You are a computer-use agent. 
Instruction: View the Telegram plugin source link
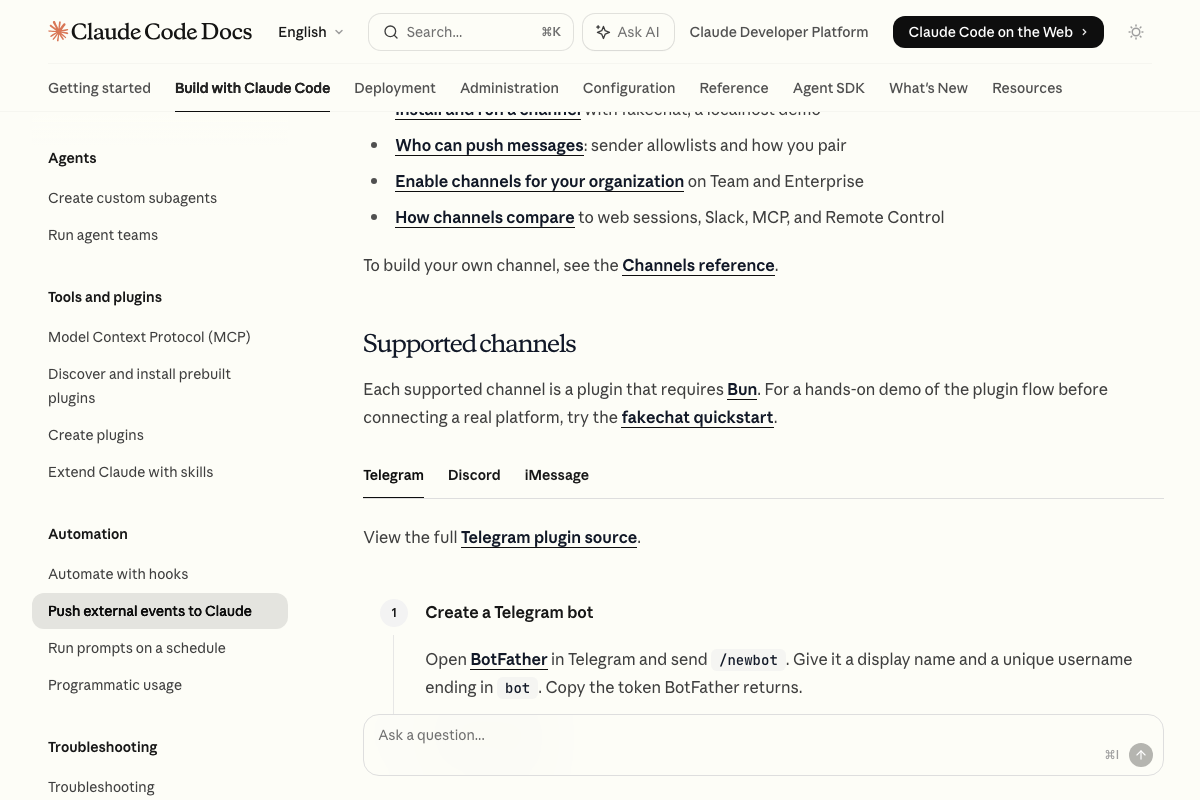[x=548, y=537]
